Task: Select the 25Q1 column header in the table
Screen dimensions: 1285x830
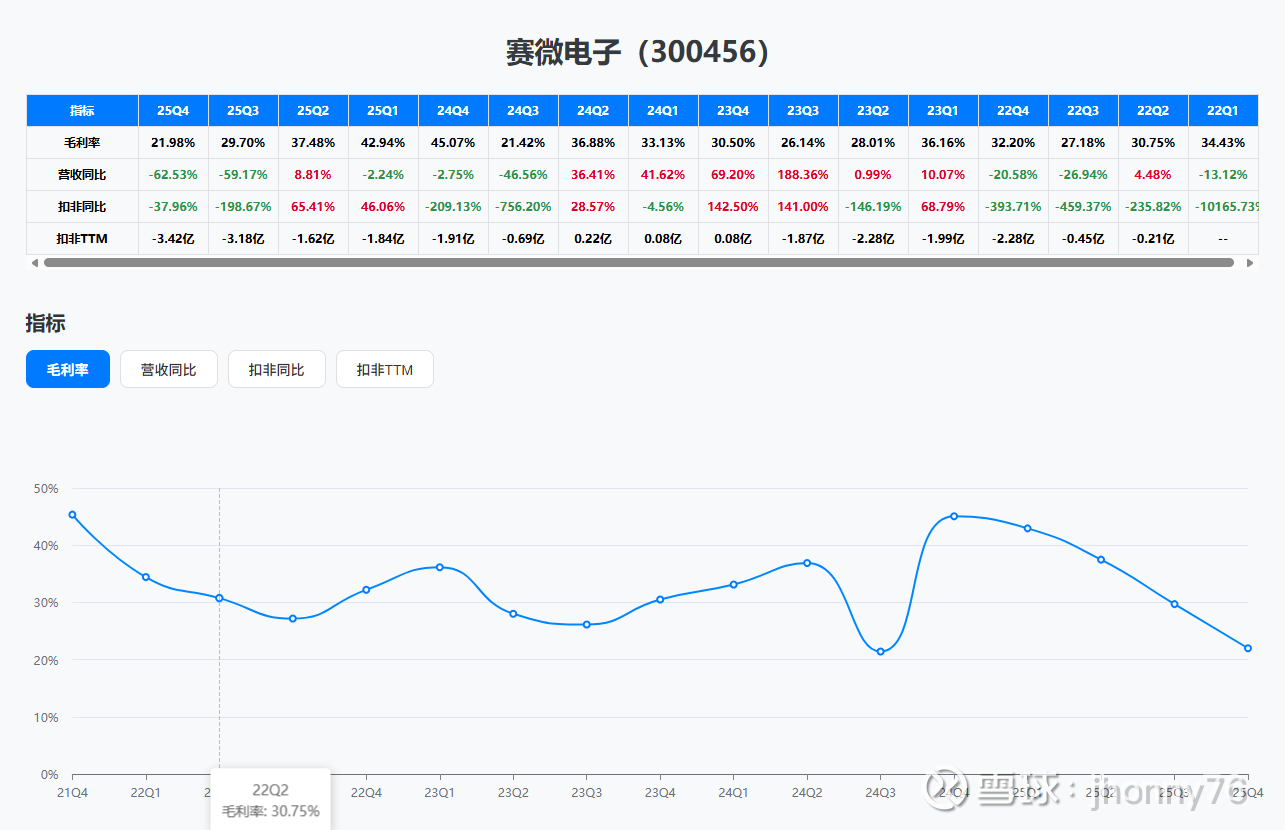Action: pyautogui.click(x=384, y=110)
